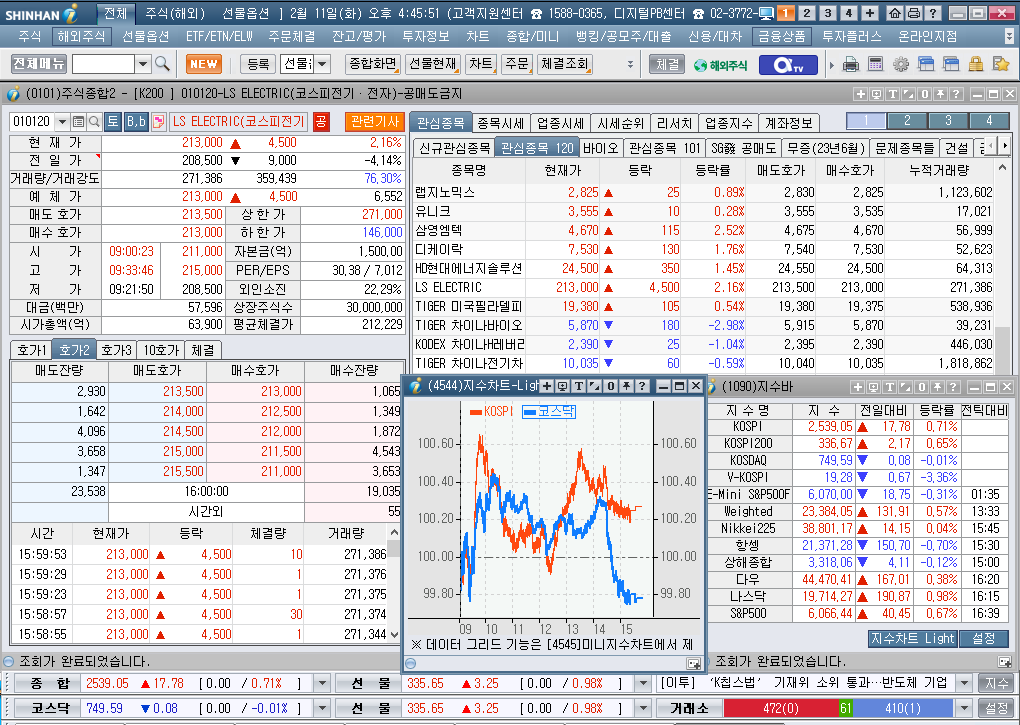Click the plus icon in 지수바 window title bar
1020x725 pixels.
coord(857,388)
